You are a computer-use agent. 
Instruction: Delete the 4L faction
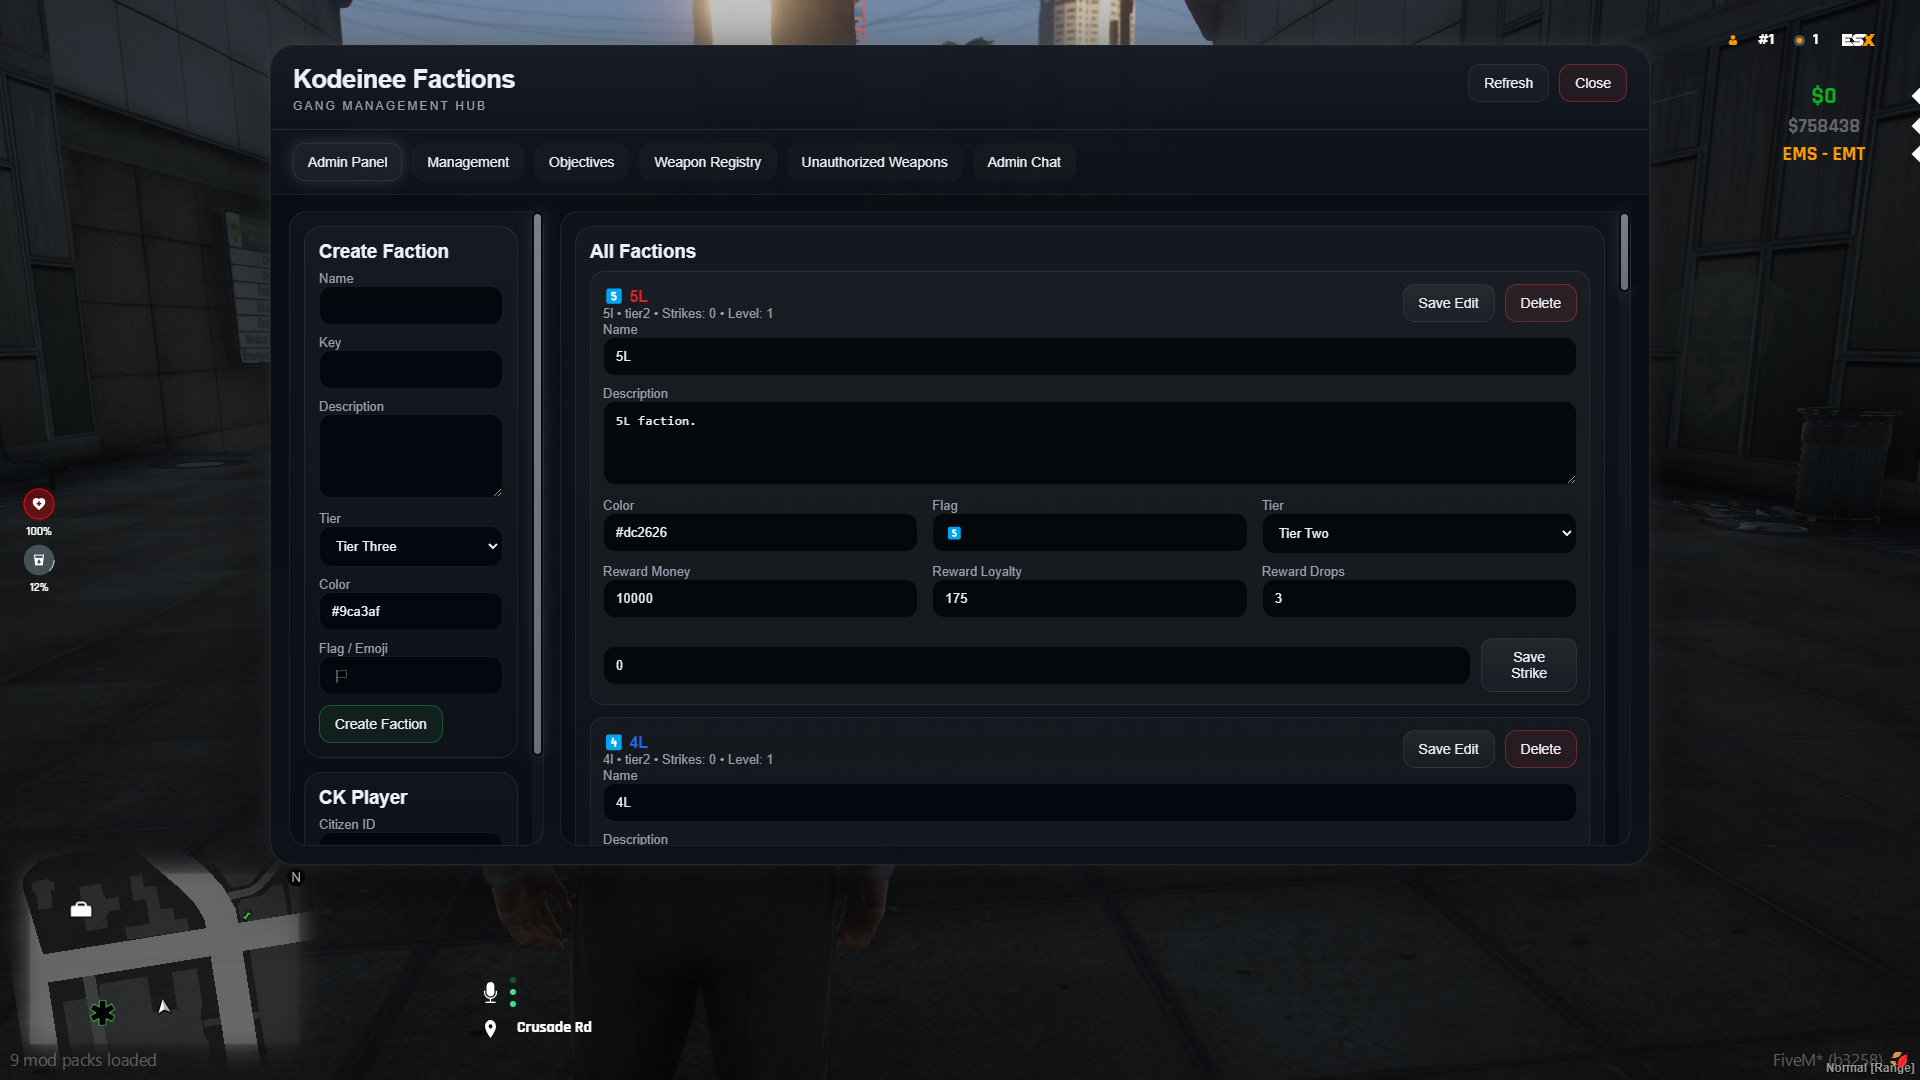click(x=1540, y=749)
